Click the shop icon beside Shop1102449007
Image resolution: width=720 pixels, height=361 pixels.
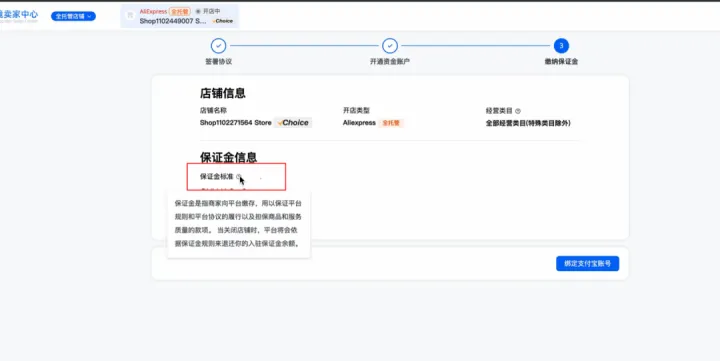pyautogui.click(x=130, y=16)
